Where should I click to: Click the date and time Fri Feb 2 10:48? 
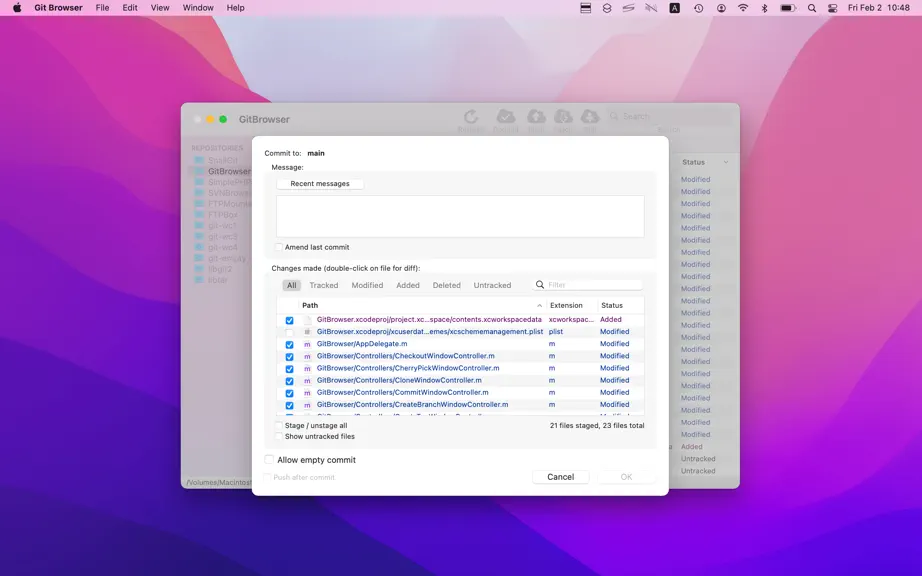[878, 8]
